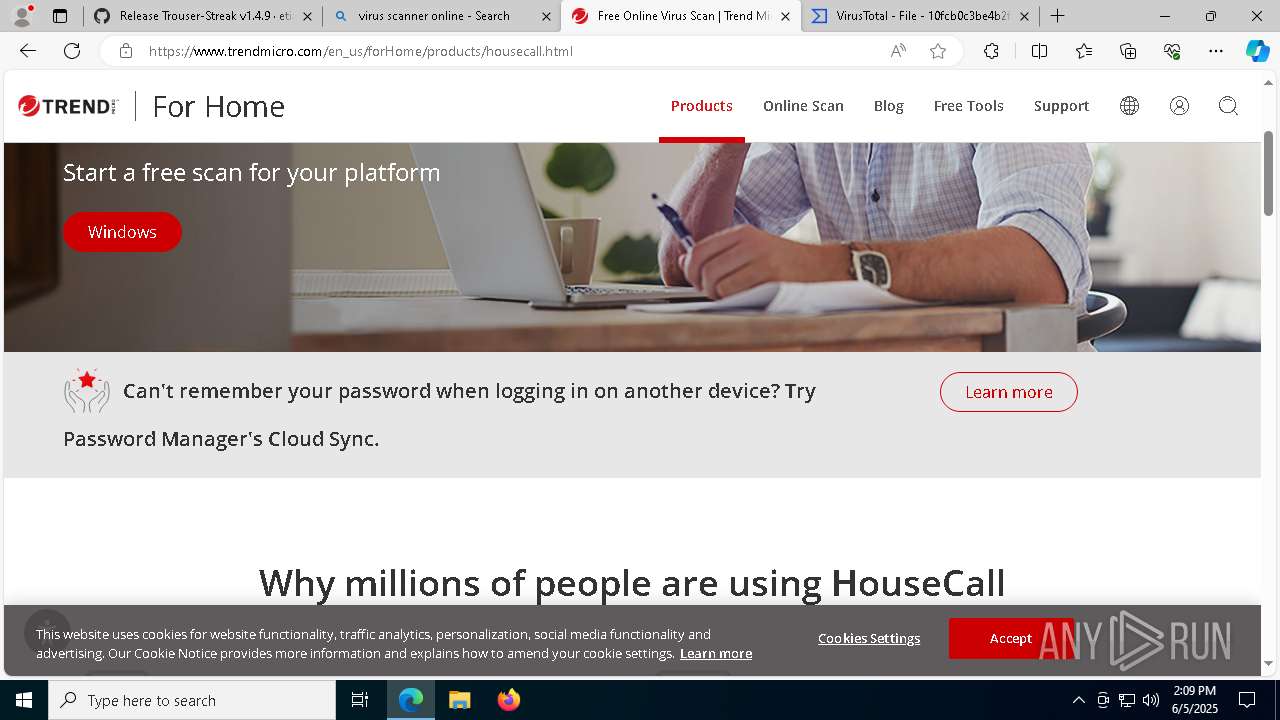Screen dimensions: 1280x720
Task: Open the region globe icon
Action: 1129,106
